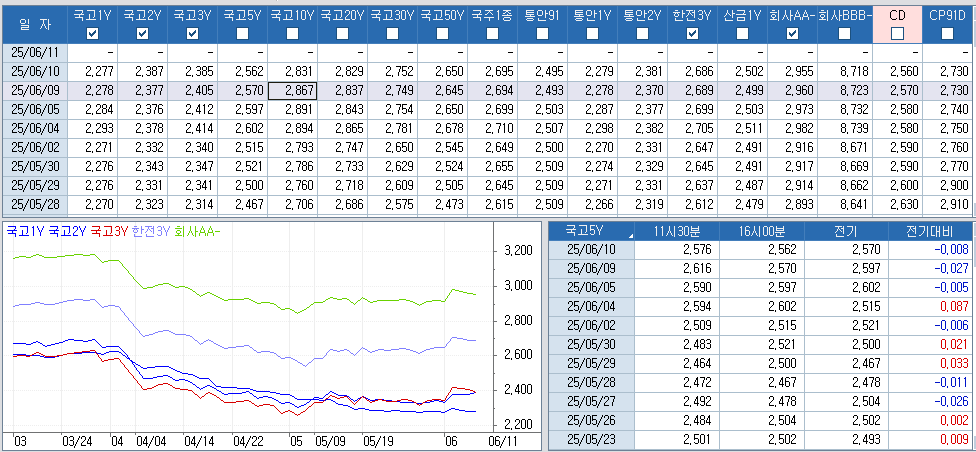Click the 전기대비 column header

coord(929,232)
